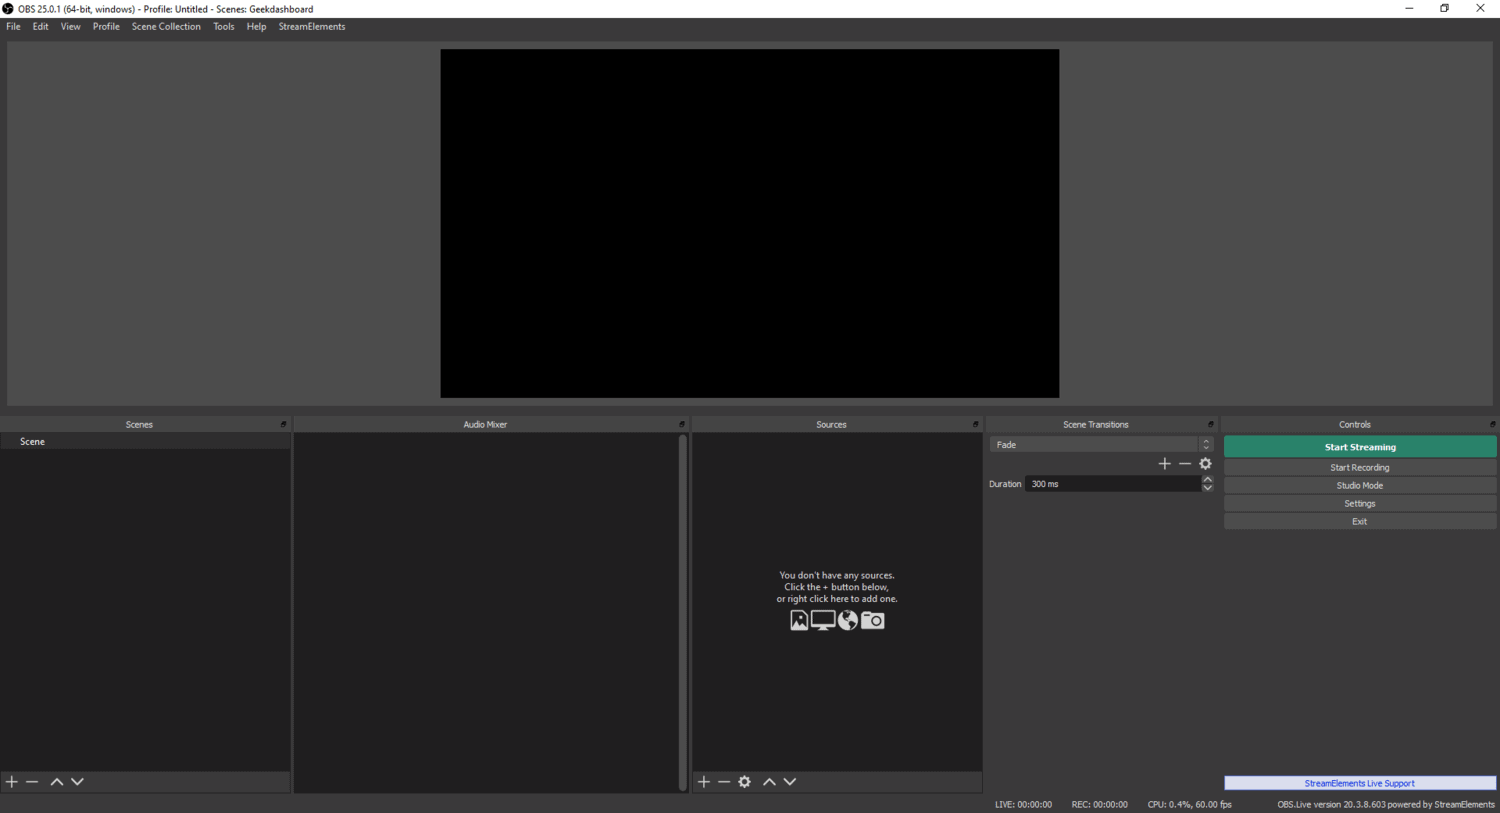Image resolution: width=1500 pixels, height=813 pixels.
Task: Click Start Streaming
Action: point(1359,446)
